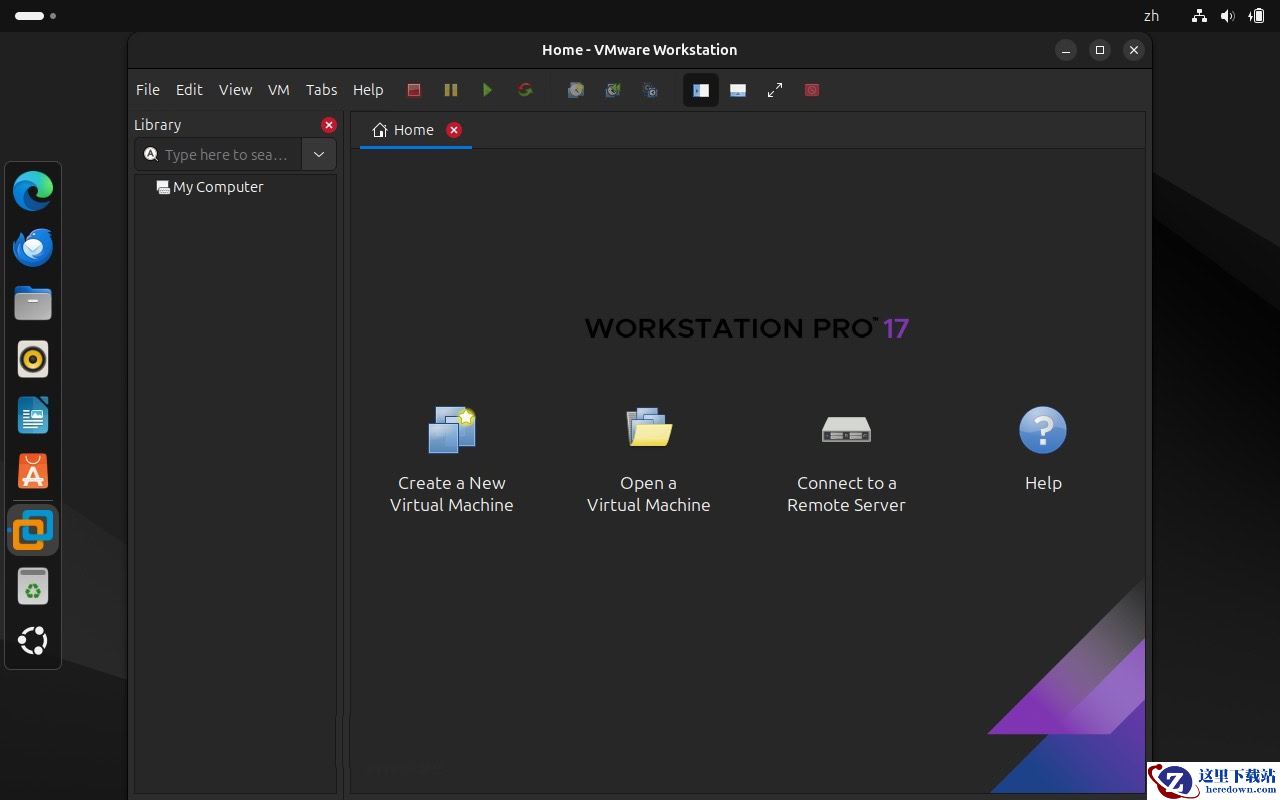Screen dimensions: 1280x800
Task: Click the battery icon in the top bar
Action: click(1256, 16)
